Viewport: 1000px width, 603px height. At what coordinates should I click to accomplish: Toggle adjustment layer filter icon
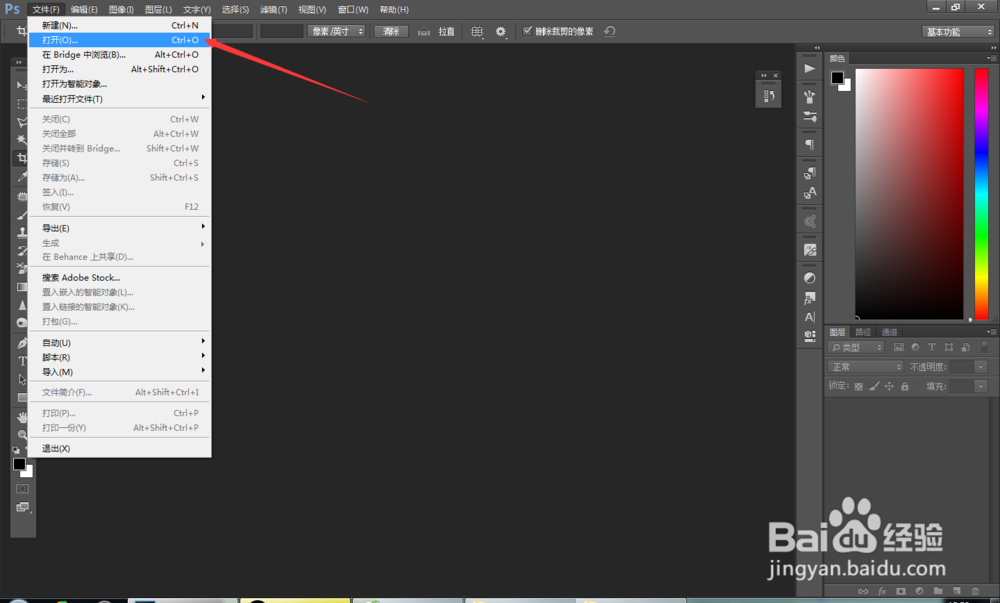(915, 347)
